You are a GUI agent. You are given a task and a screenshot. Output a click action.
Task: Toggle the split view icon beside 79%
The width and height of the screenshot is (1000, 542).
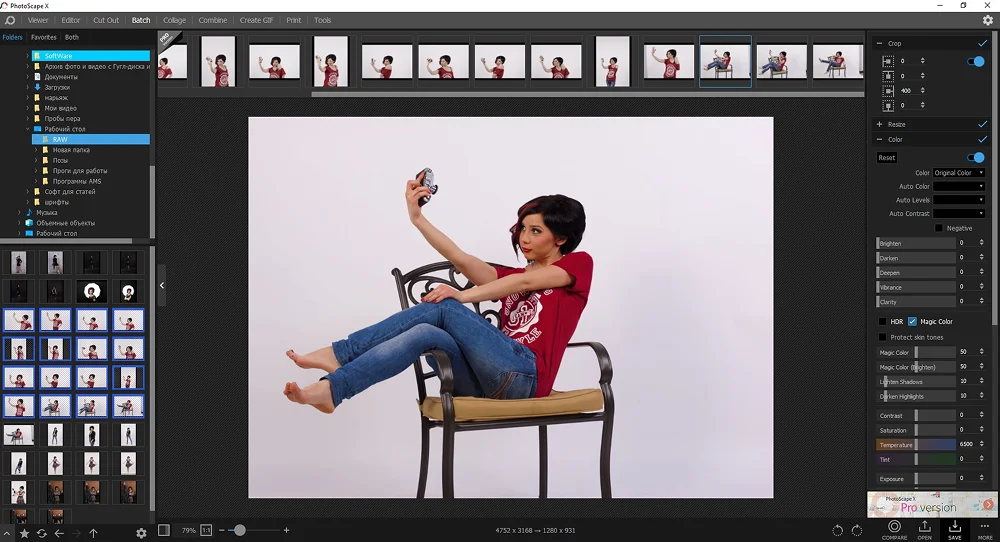tap(164, 530)
